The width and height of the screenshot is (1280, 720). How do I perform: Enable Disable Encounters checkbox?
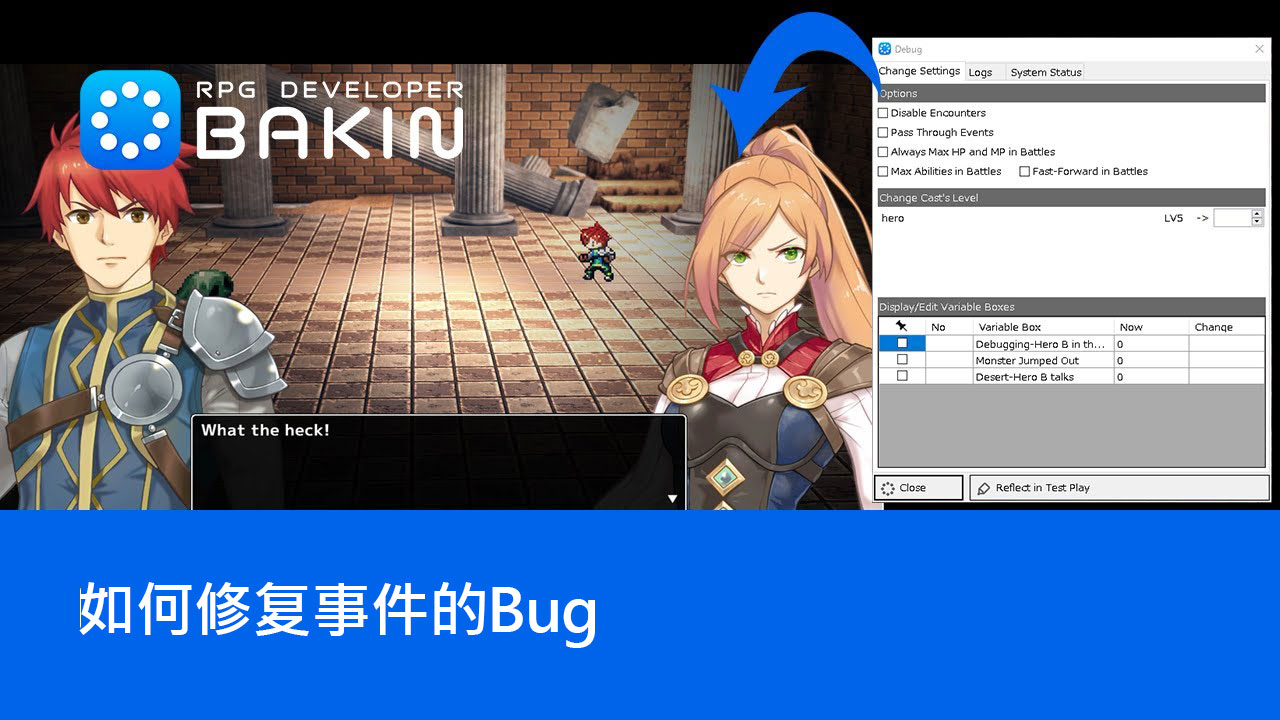(x=883, y=113)
